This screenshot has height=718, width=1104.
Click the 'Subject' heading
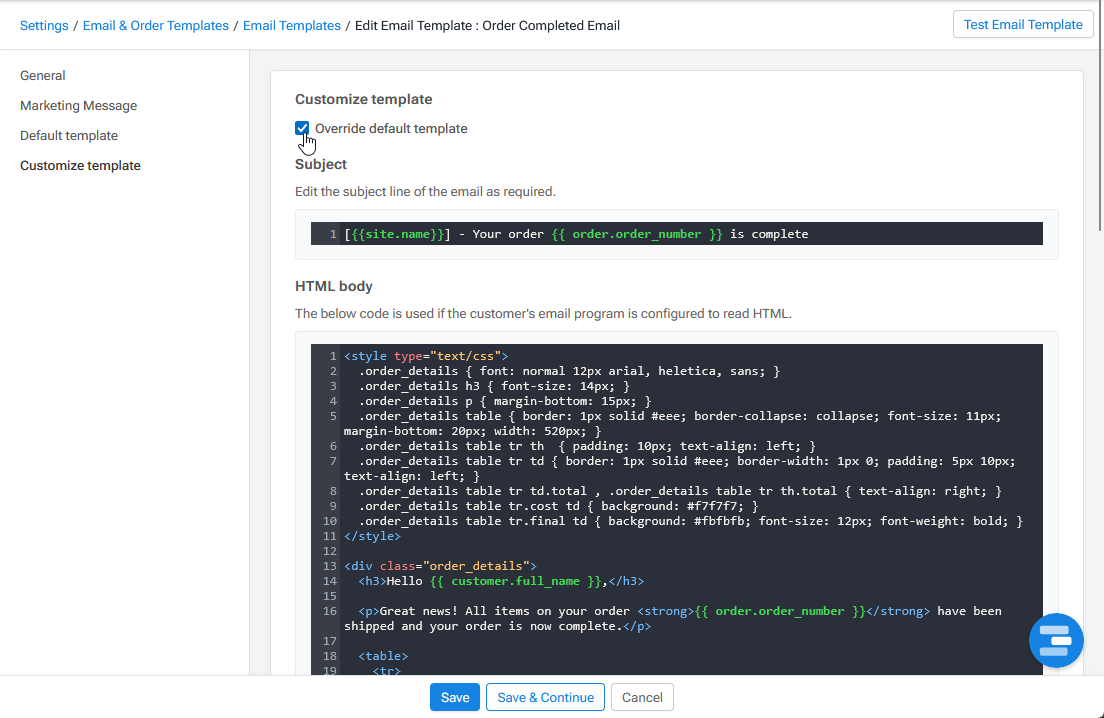tap(320, 164)
